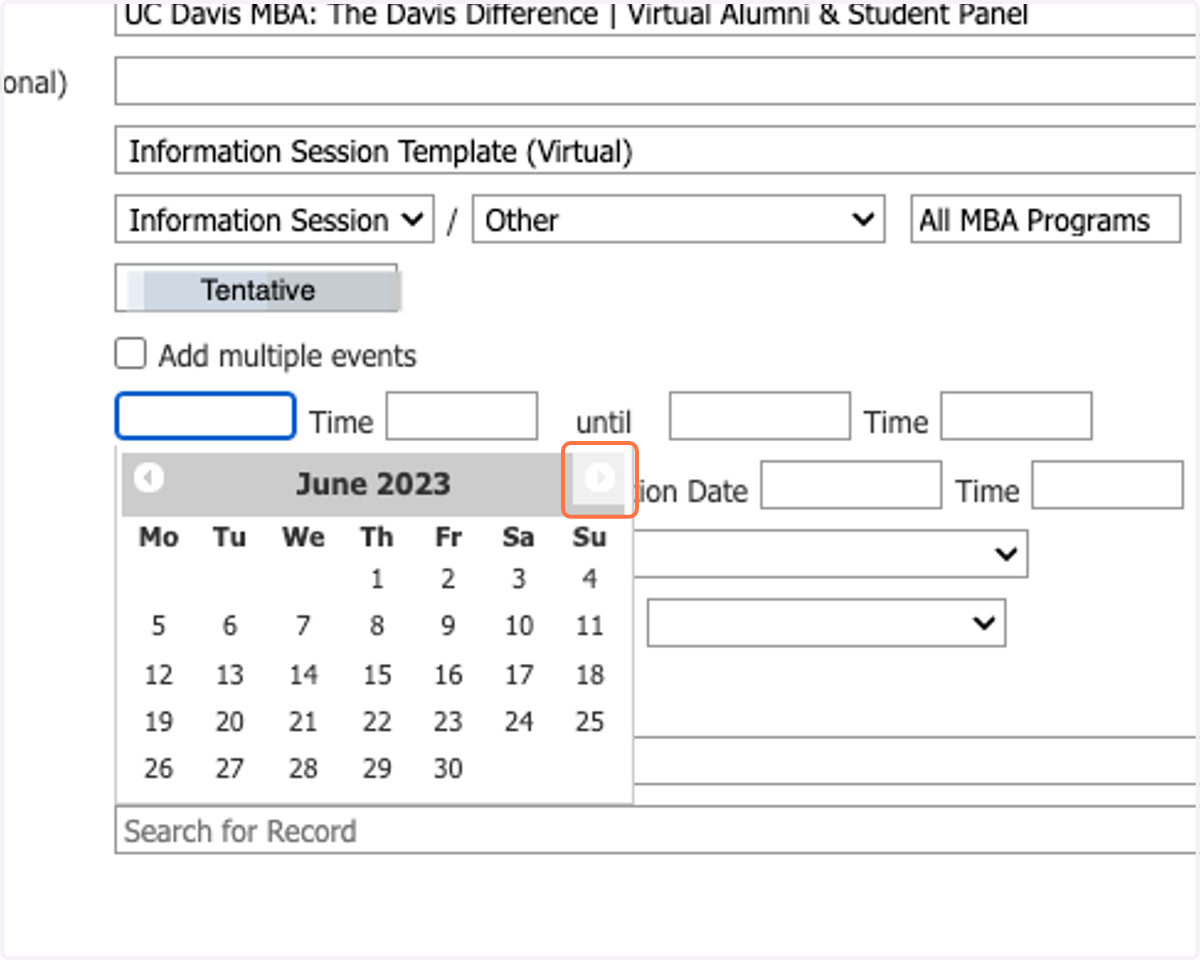Select June 29 in the calendar
Screen dimensions: 1200x960
377,768
